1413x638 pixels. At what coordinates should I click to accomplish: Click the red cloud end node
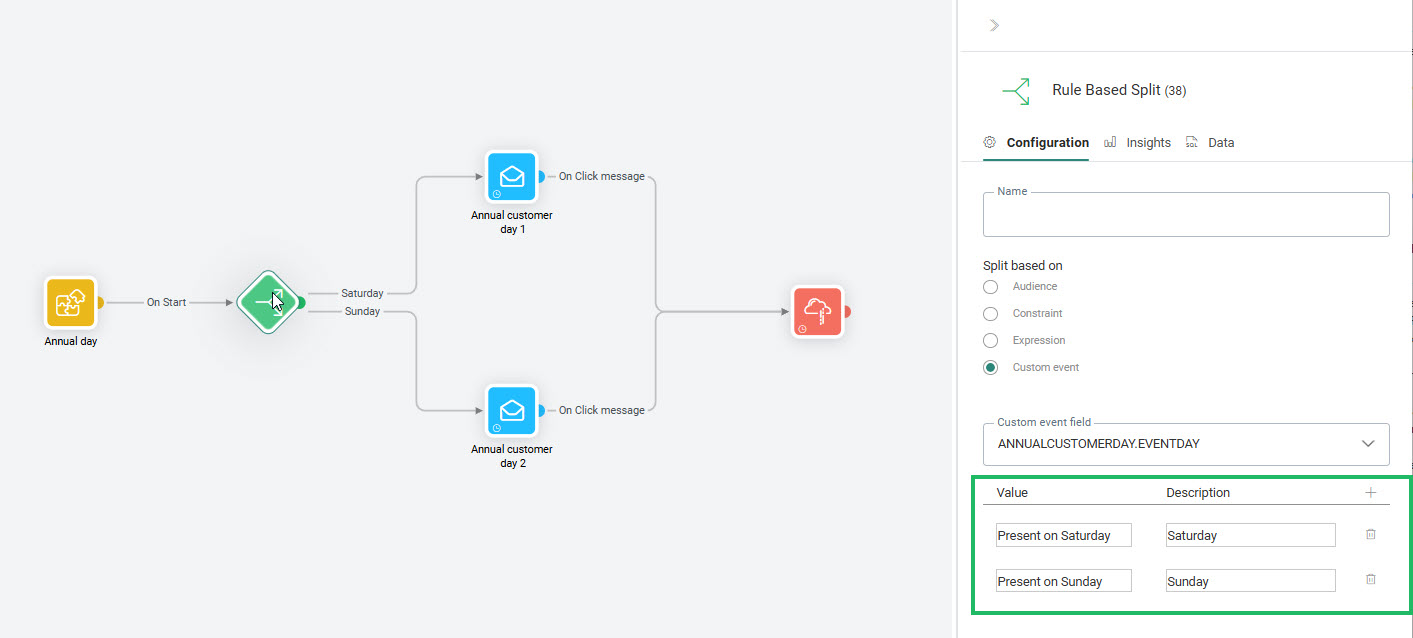817,312
